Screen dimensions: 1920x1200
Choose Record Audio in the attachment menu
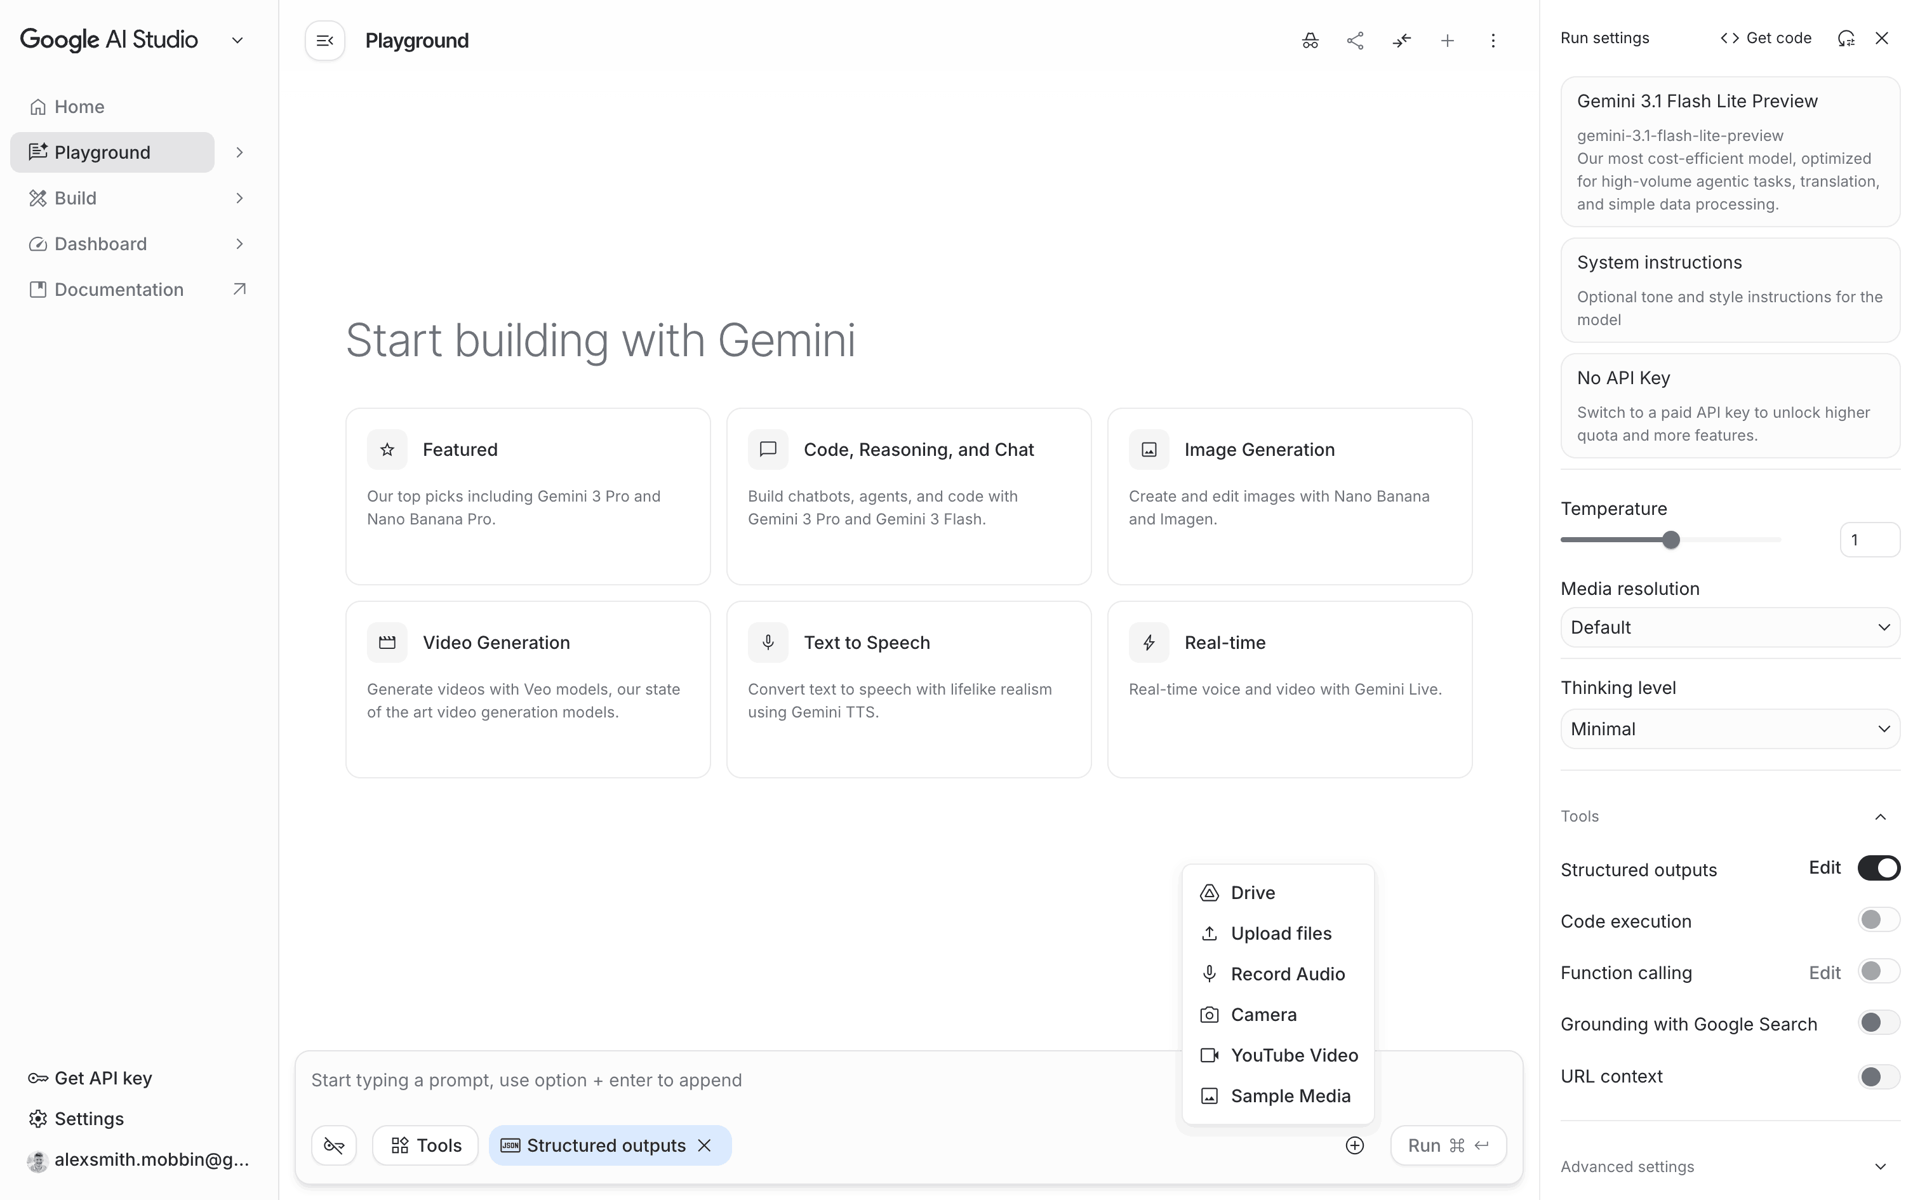coord(1278,974)
